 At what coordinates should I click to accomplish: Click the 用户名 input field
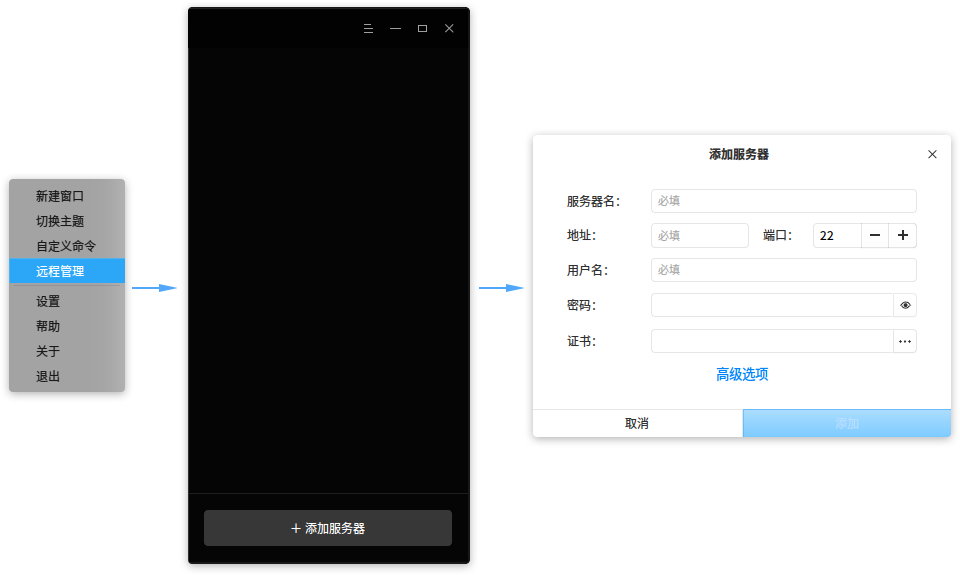point(783,270)
